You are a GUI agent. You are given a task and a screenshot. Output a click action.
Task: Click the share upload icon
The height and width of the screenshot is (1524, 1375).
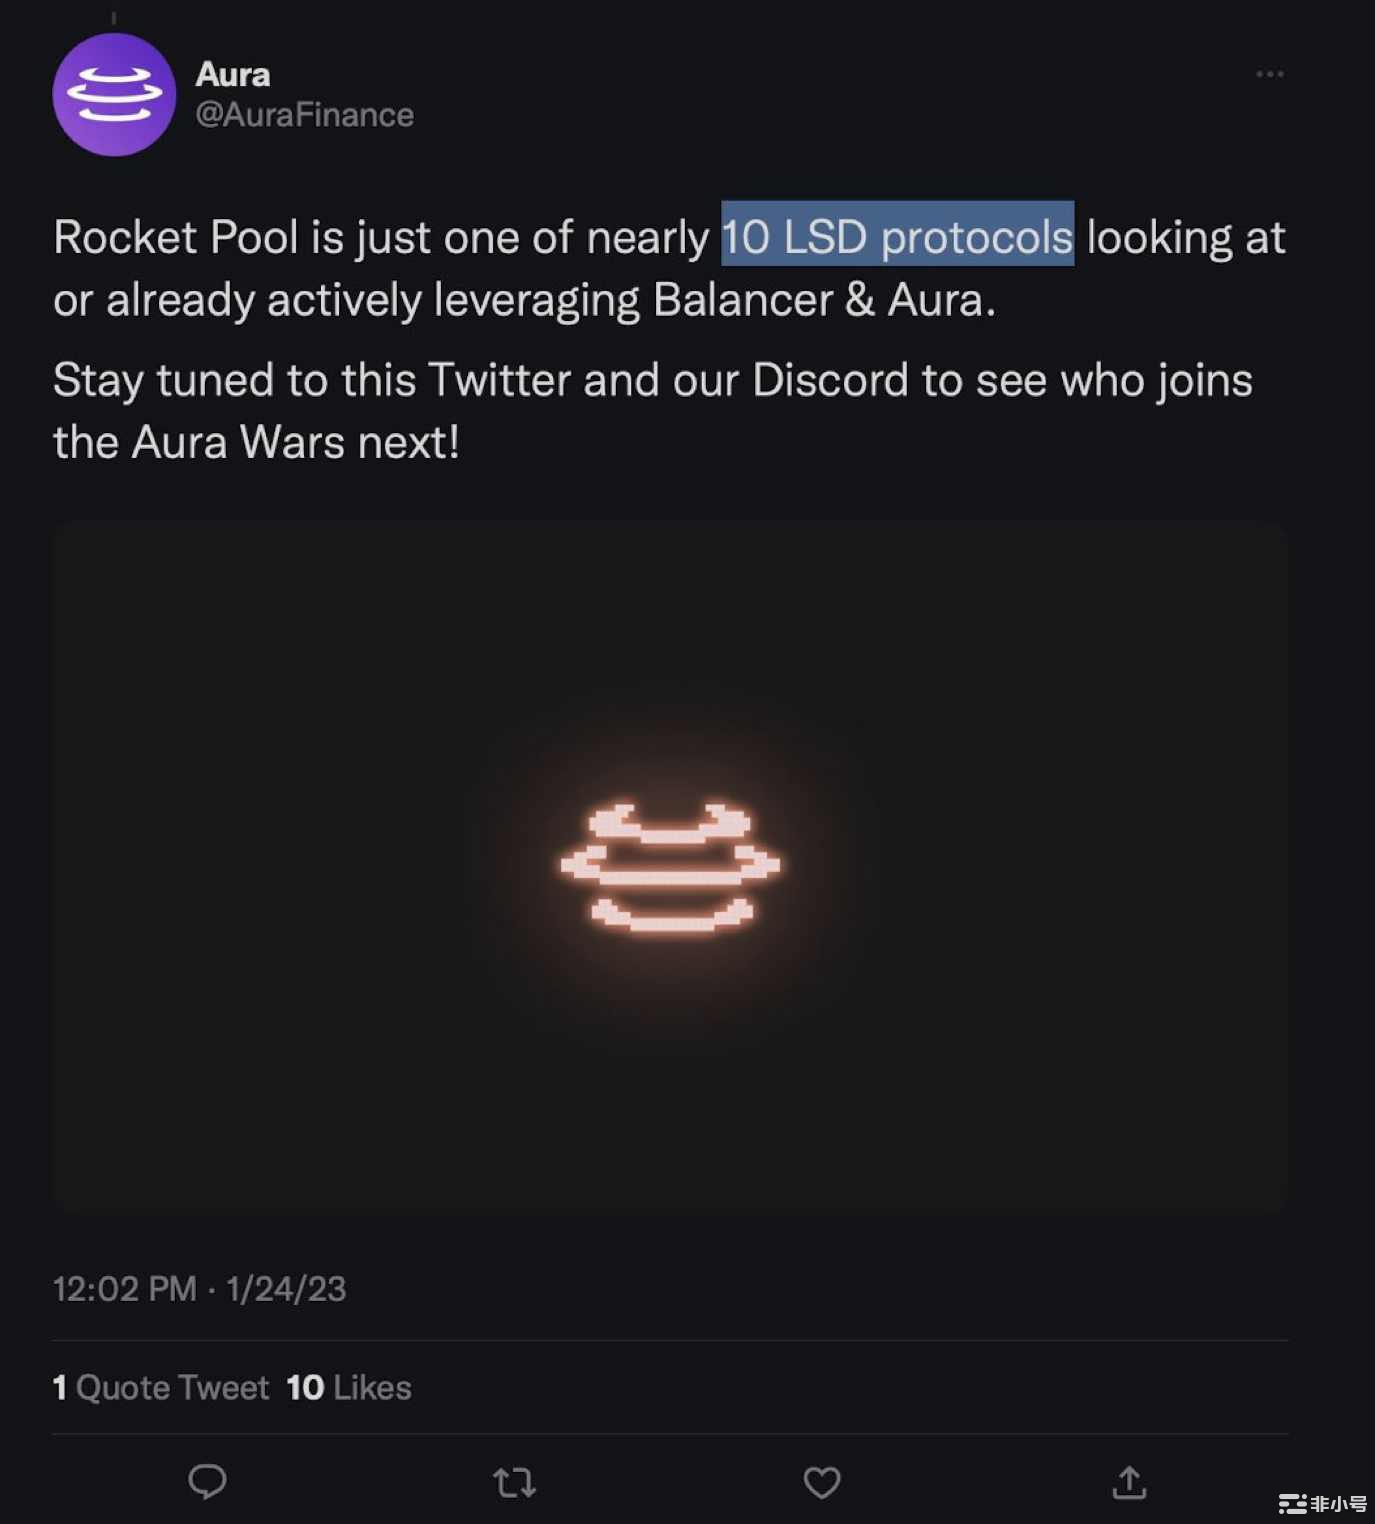tap(1129, 1482)
